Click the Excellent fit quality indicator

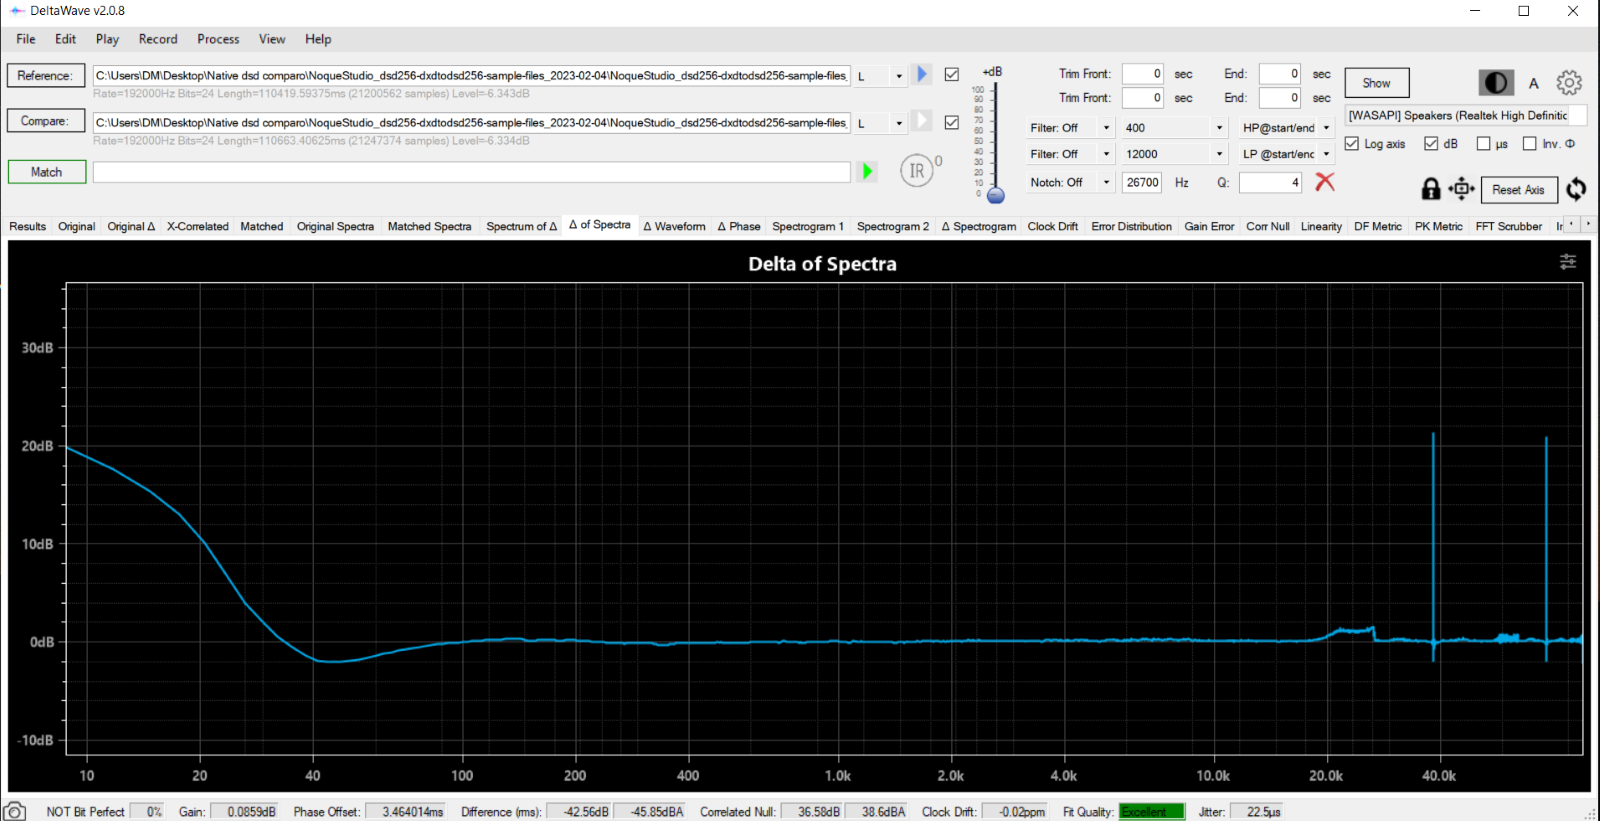(x=1151, y=811)
